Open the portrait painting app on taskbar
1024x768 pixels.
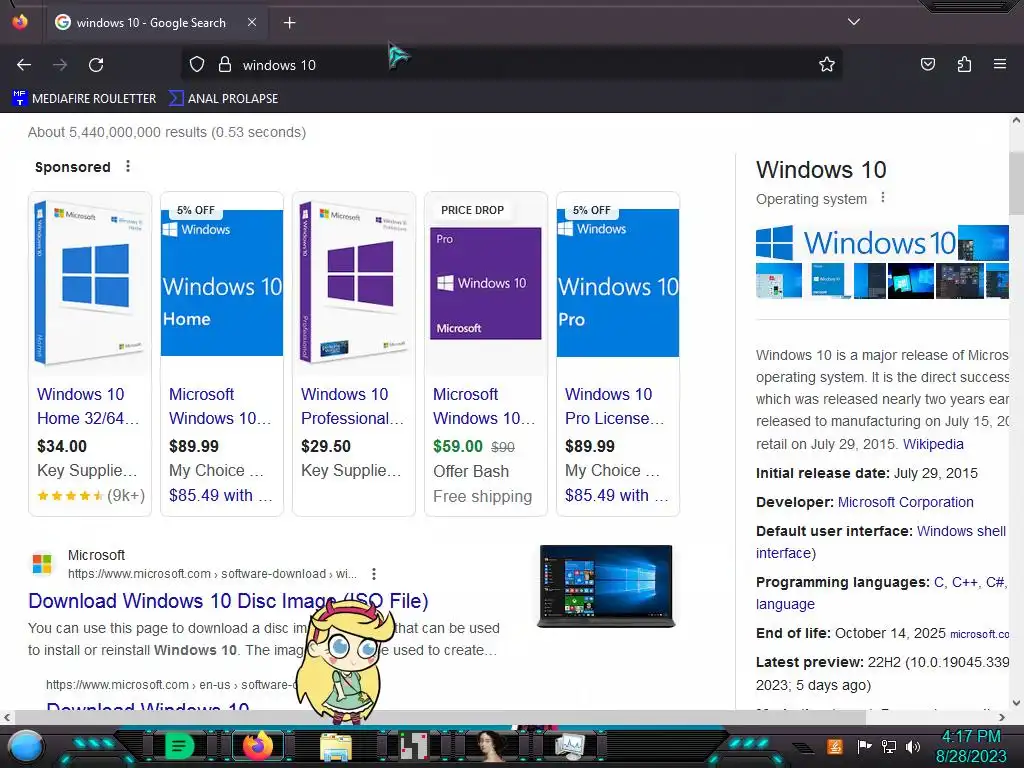(492, 746)
